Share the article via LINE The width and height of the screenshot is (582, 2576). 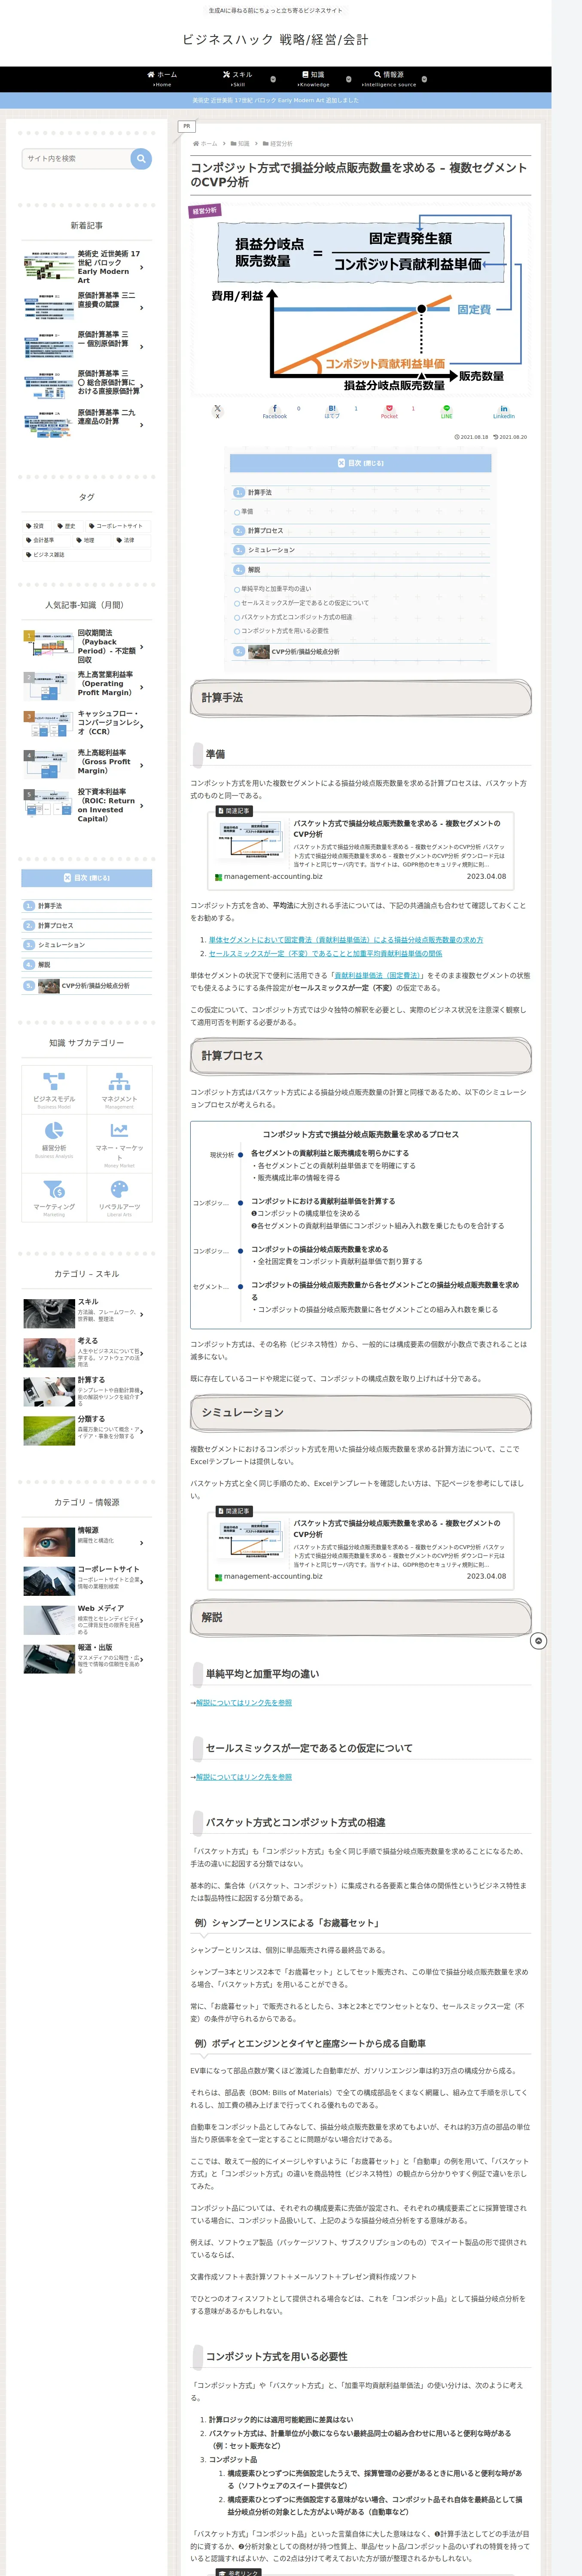click(x=447, y=411)
